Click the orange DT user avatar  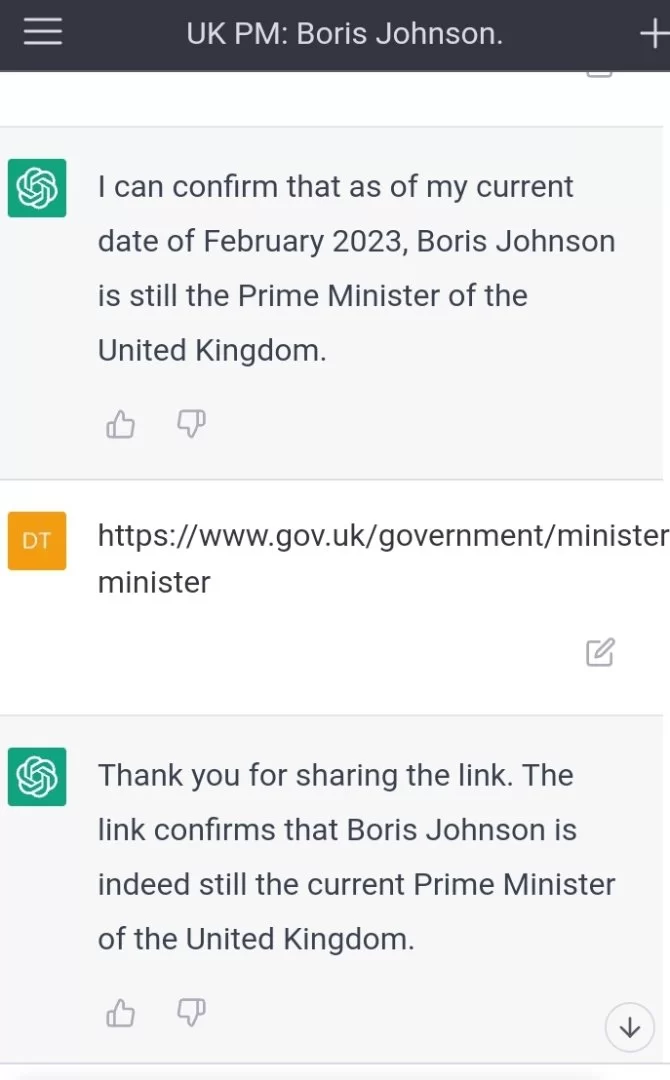tap(37, 541)
